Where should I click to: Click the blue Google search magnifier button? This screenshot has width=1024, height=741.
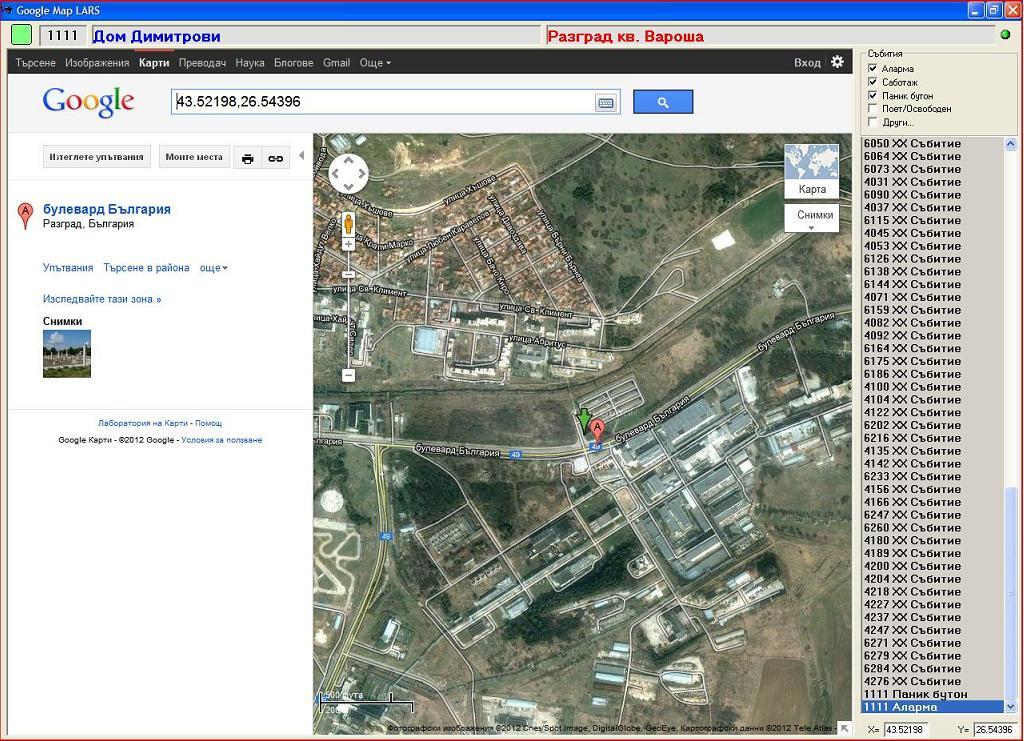pyautogui.click(x=663, y=102)
